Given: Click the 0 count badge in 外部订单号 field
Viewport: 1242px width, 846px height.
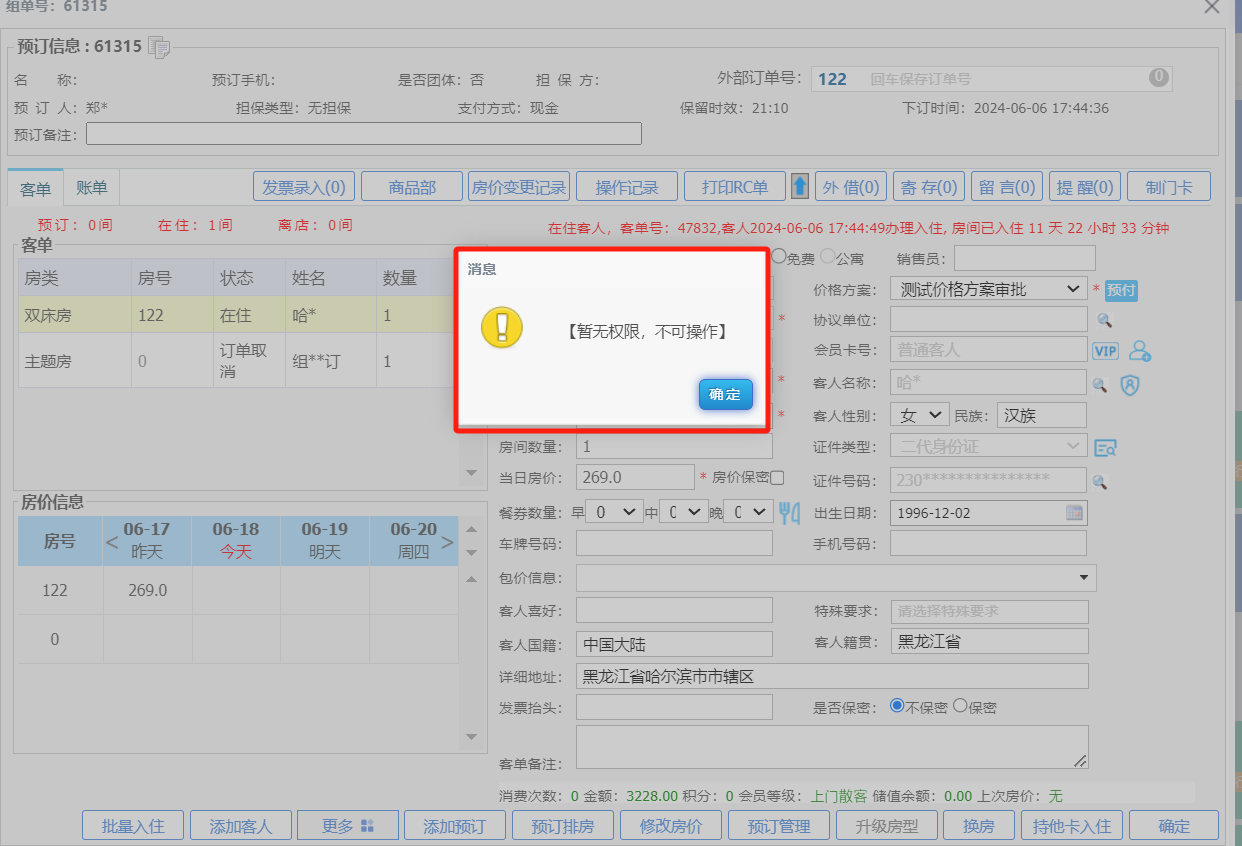Looking at the screenshot, I should click(x=1158, y=77).
